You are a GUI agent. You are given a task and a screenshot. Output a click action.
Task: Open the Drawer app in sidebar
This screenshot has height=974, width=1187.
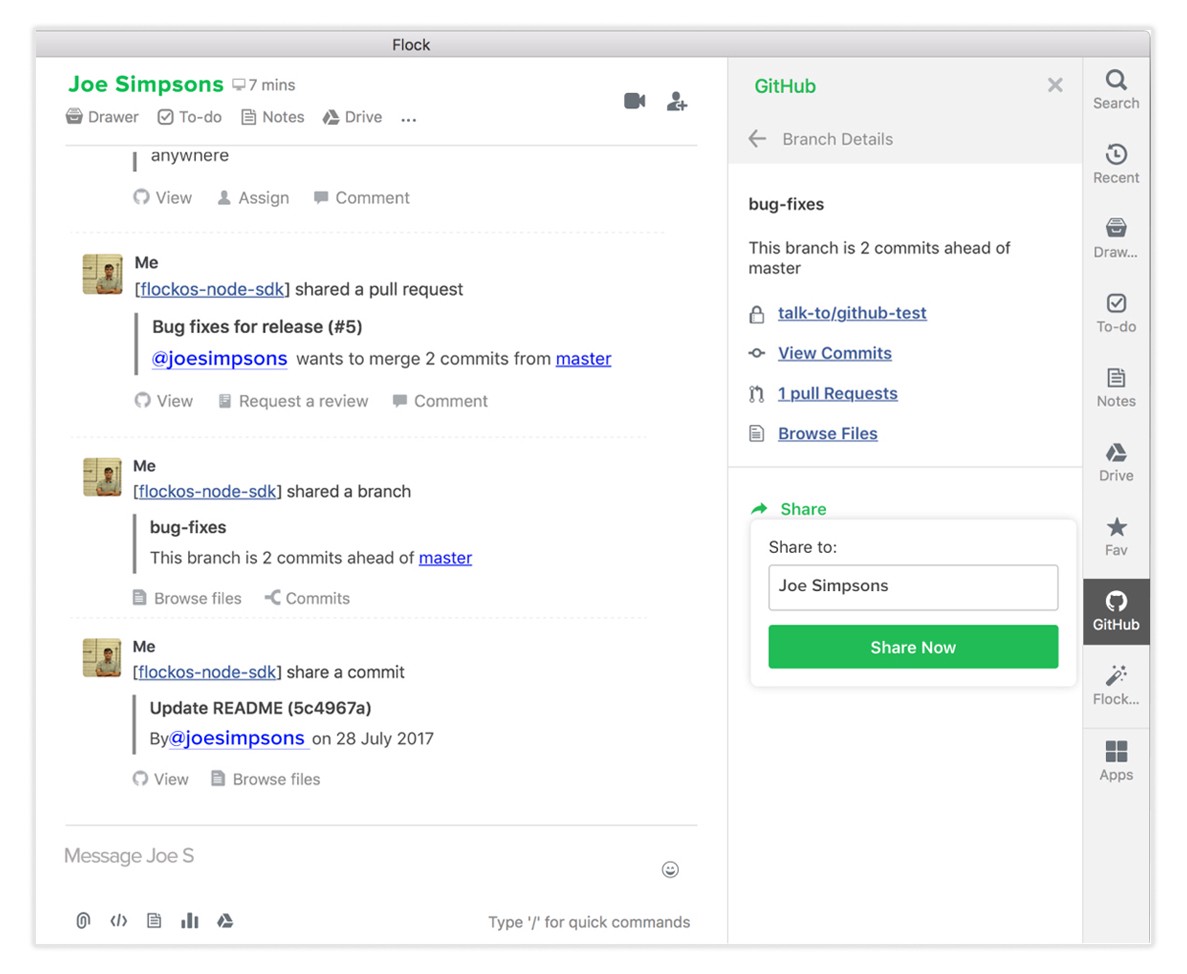pos(1116,238)
